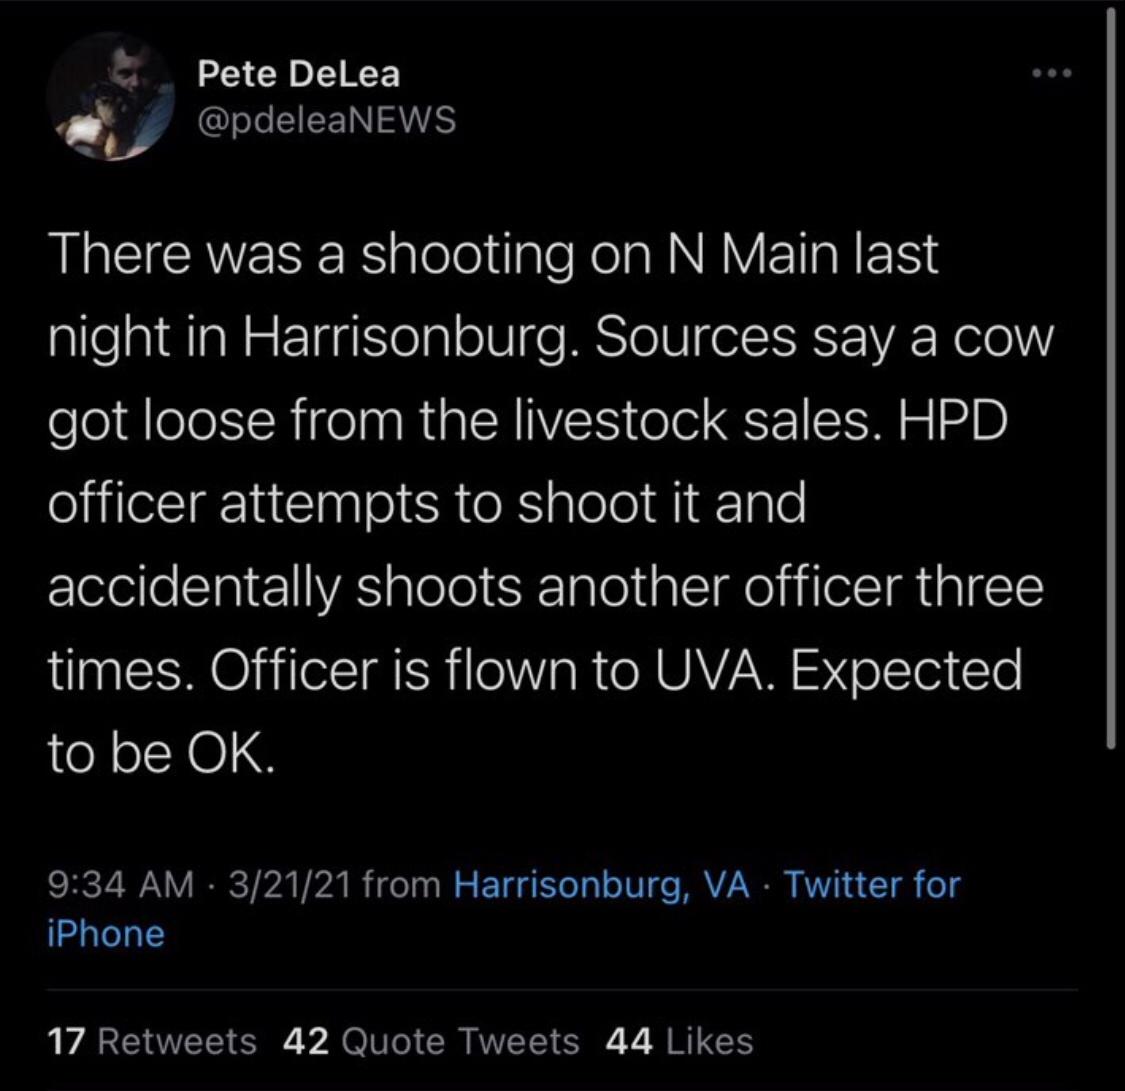Screen dimensions: 1125x1091
Task: Tap the Retweets count number 17
Action: point(65,1040)
